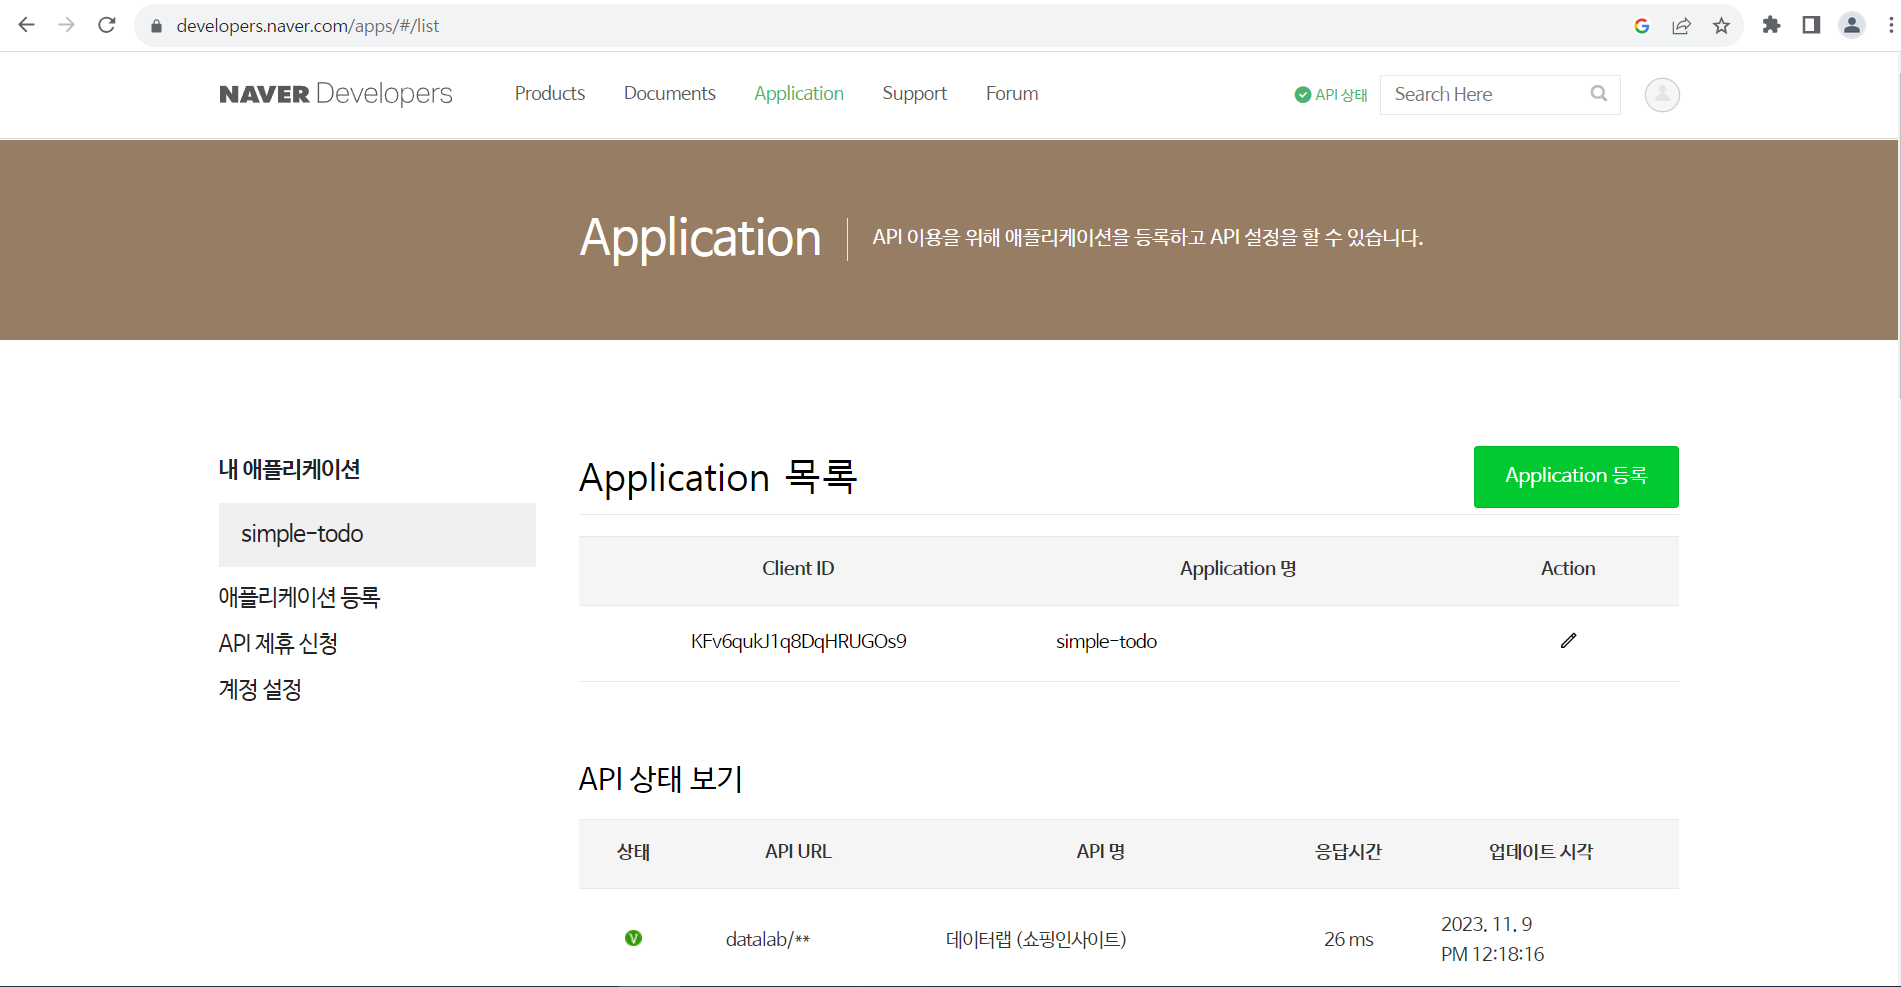Open the Chrome profile avatar
This screenshot has width=1901, height=987.
1852,25
